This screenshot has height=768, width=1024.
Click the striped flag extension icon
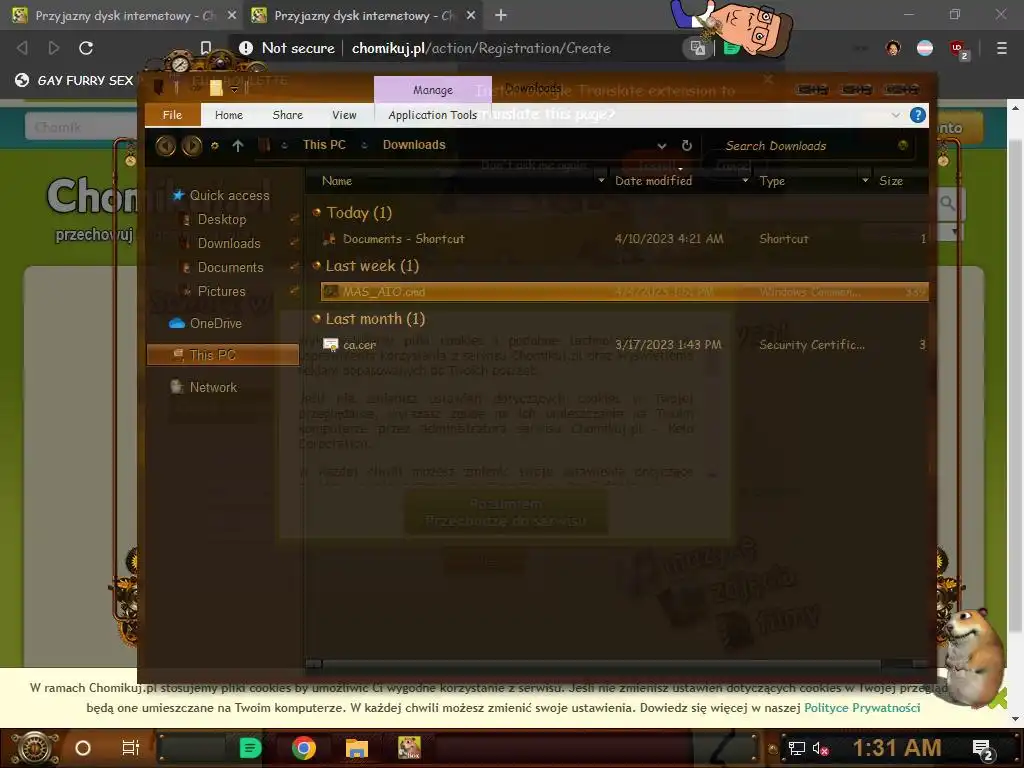coord(925,48)
